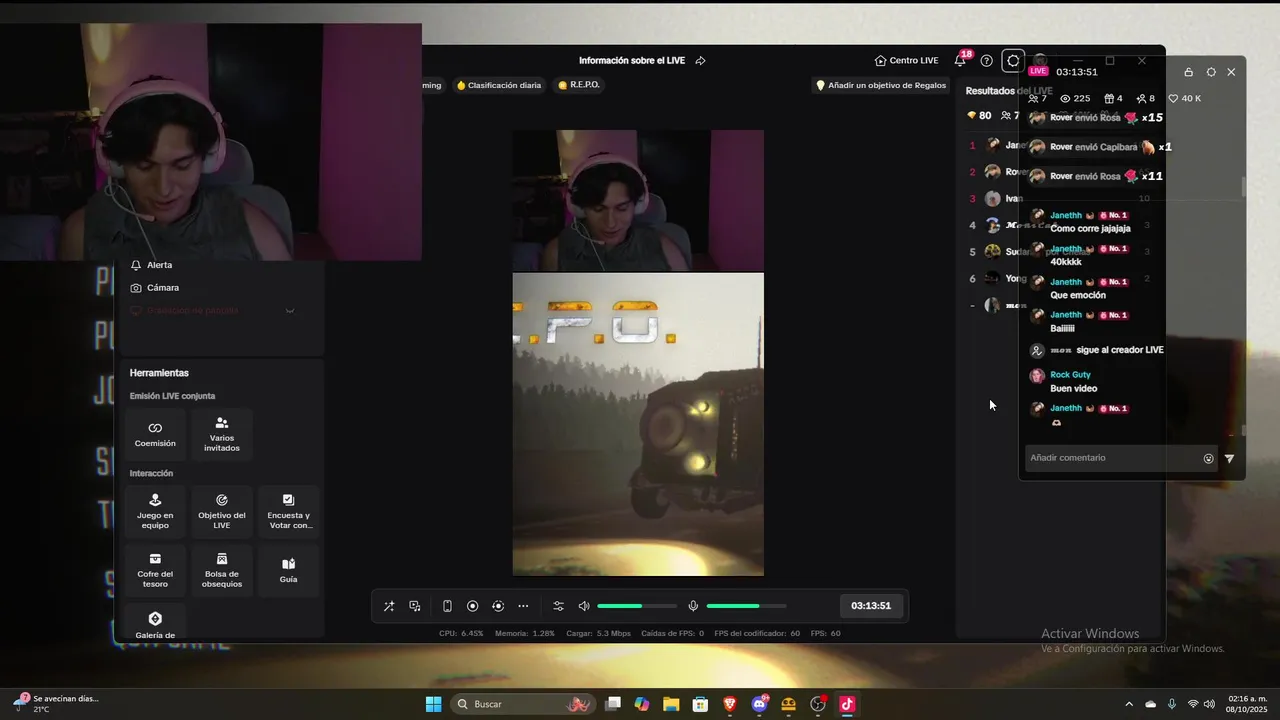Open the settings gear in the top bar

[x=1013, y=61]
